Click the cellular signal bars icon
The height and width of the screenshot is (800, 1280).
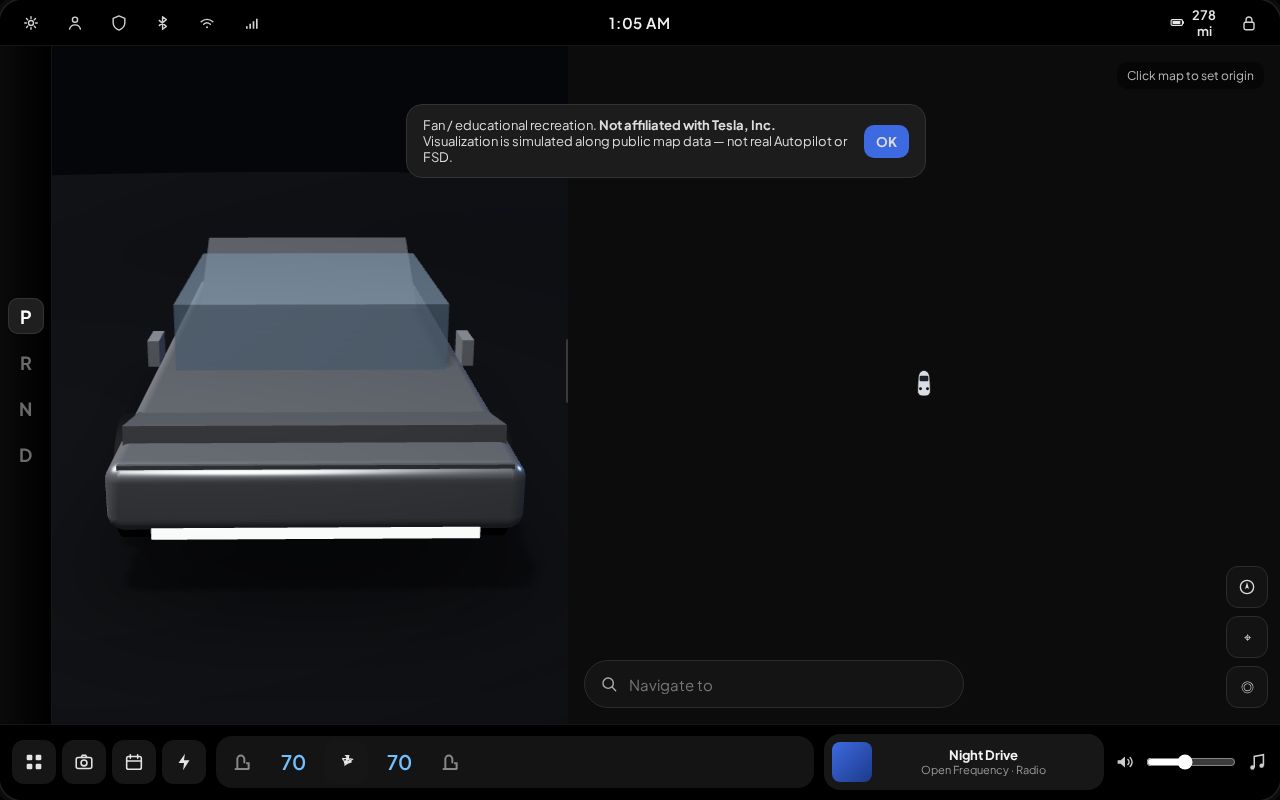251,23
